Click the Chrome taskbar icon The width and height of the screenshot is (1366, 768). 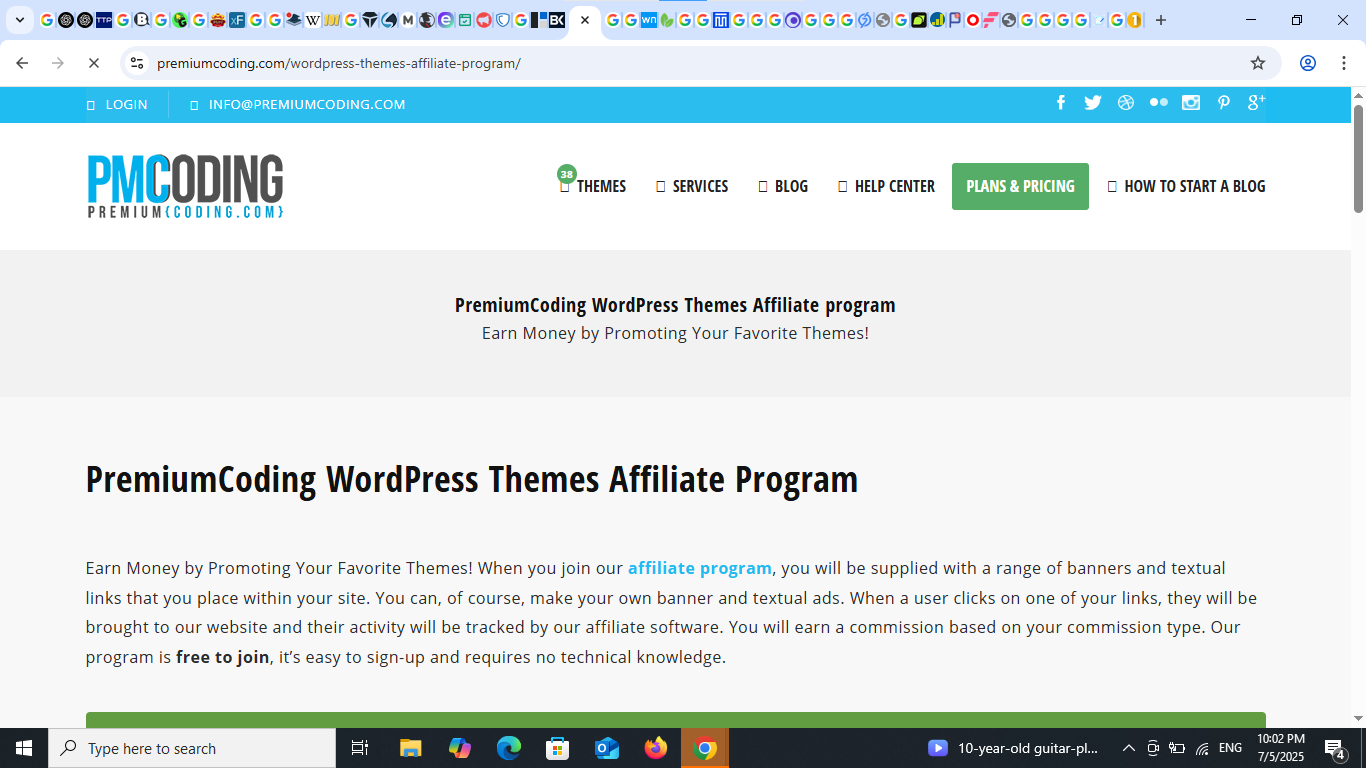705,748
